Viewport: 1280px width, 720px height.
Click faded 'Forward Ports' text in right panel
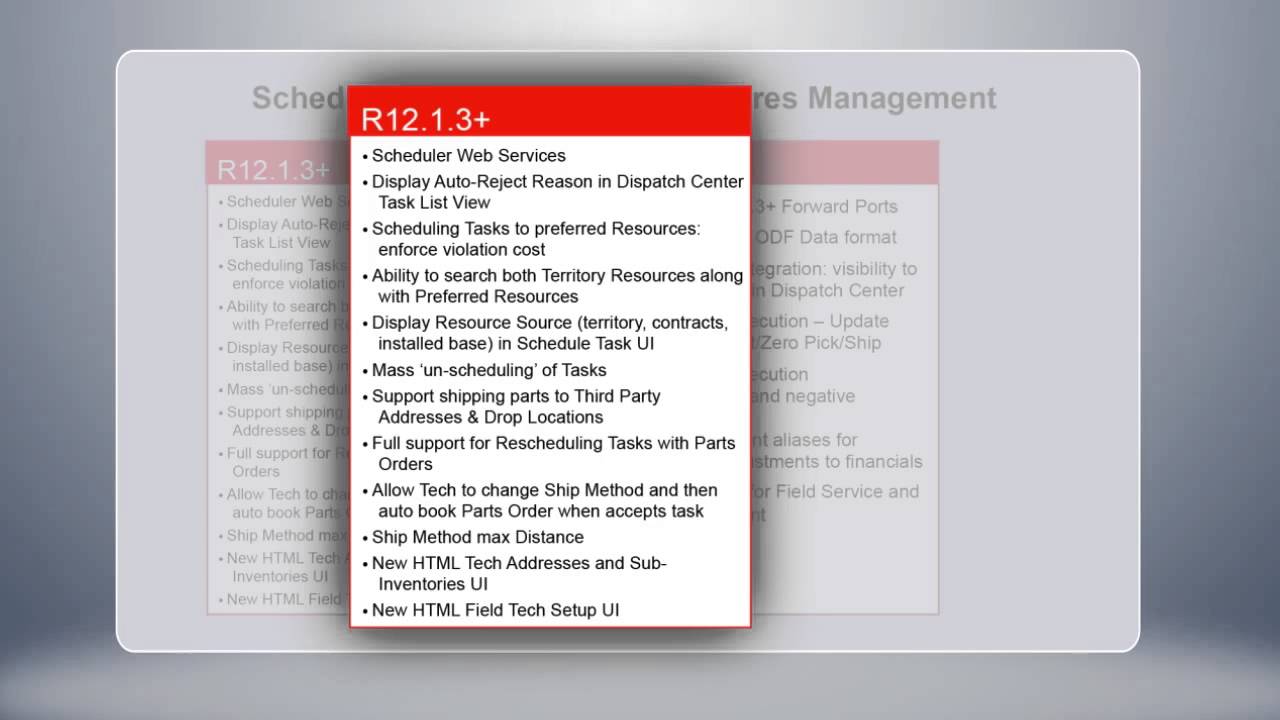(838, 207)
